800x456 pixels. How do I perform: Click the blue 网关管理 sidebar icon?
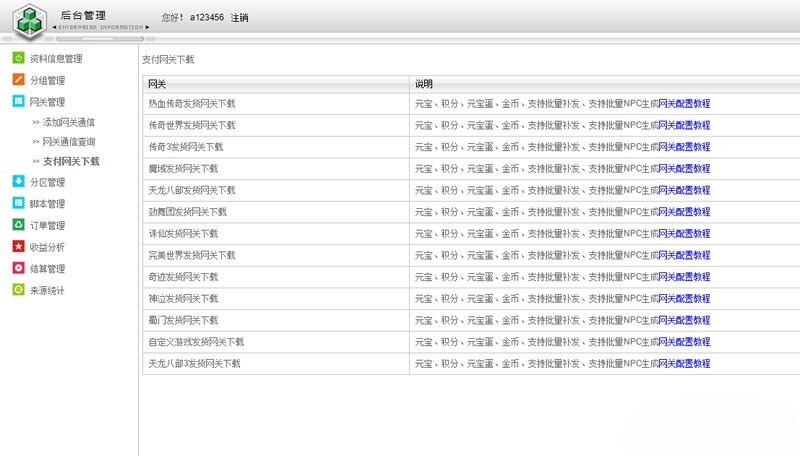coord(18,102)
